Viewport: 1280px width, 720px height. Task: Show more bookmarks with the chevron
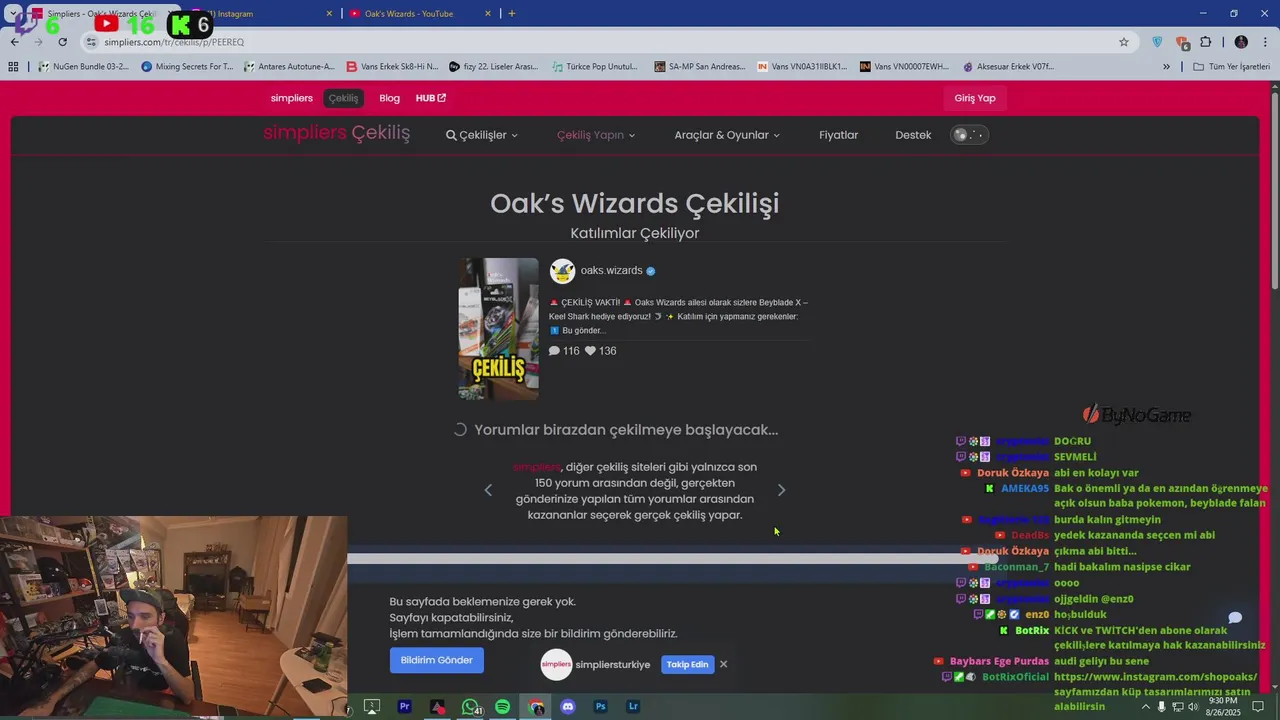point(1166,67)
